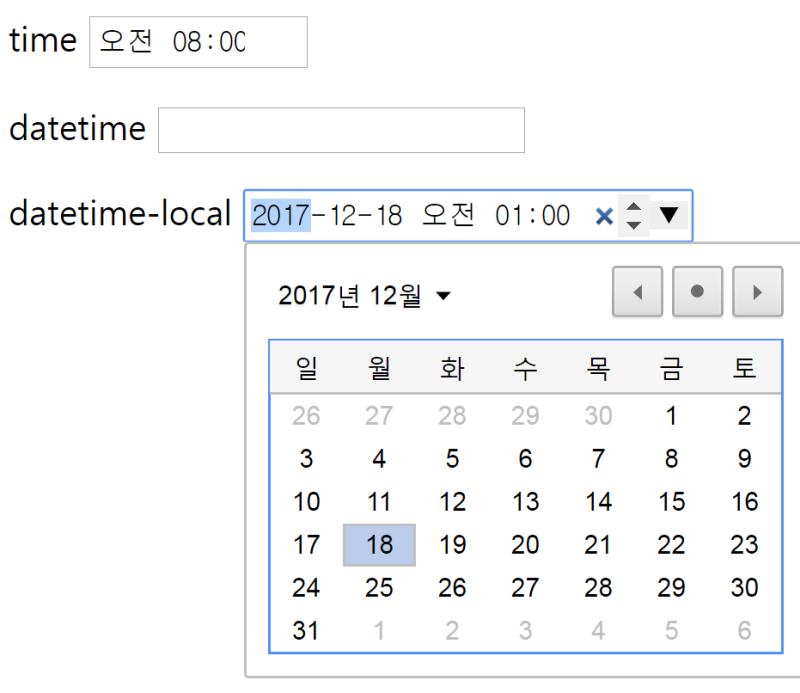Select December 25 on the calendar
The image size is (800, 693).
[379, 588]
